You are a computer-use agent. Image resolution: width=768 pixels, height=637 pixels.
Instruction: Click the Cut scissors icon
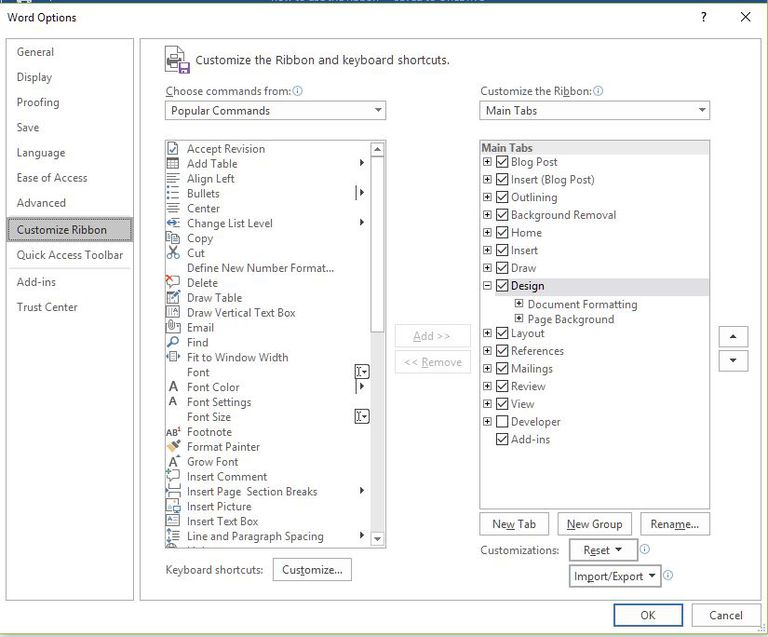coord(173,253)
